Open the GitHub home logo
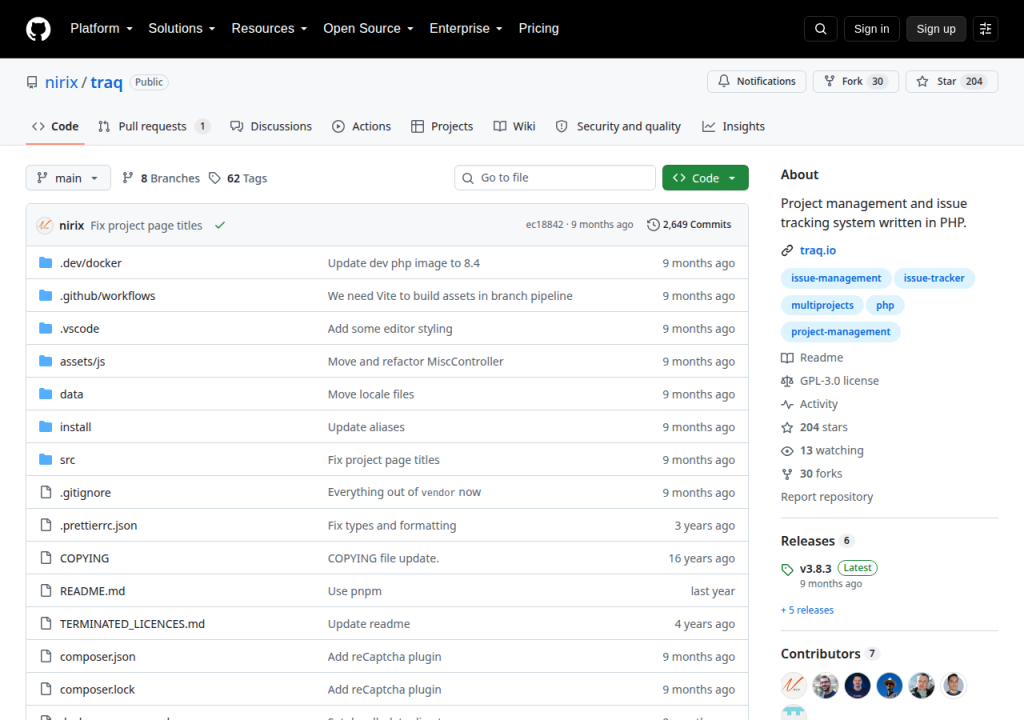 [x=38, y=29]
